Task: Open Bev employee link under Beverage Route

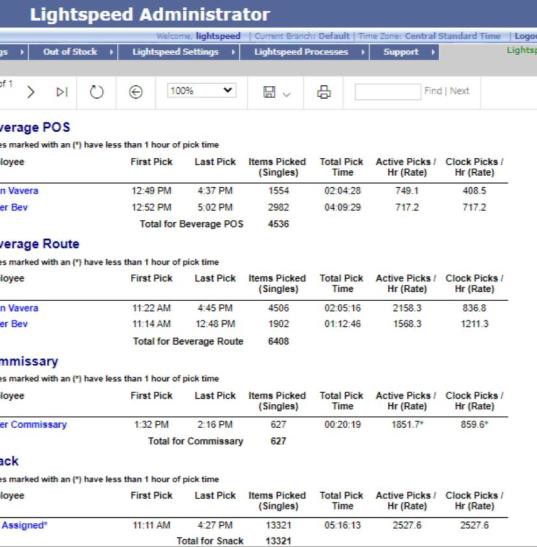Action: pyautogui.click(x=14, y=324)
